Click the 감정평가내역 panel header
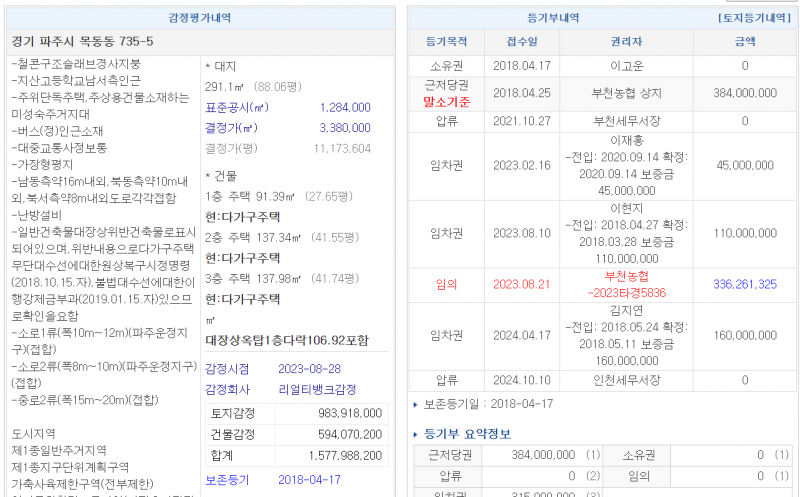 point(202,18)
